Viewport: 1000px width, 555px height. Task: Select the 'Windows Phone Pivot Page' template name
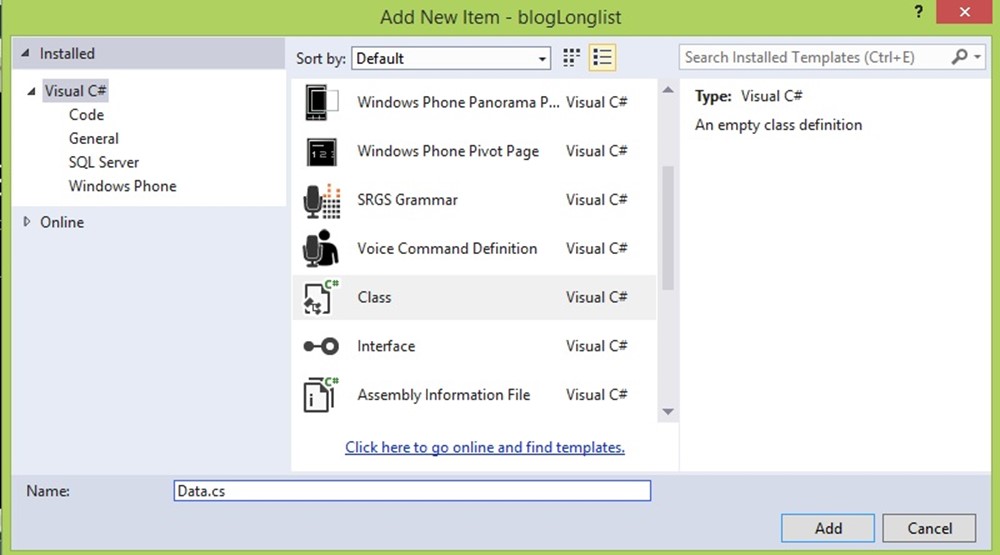click(x=448, y=151)
